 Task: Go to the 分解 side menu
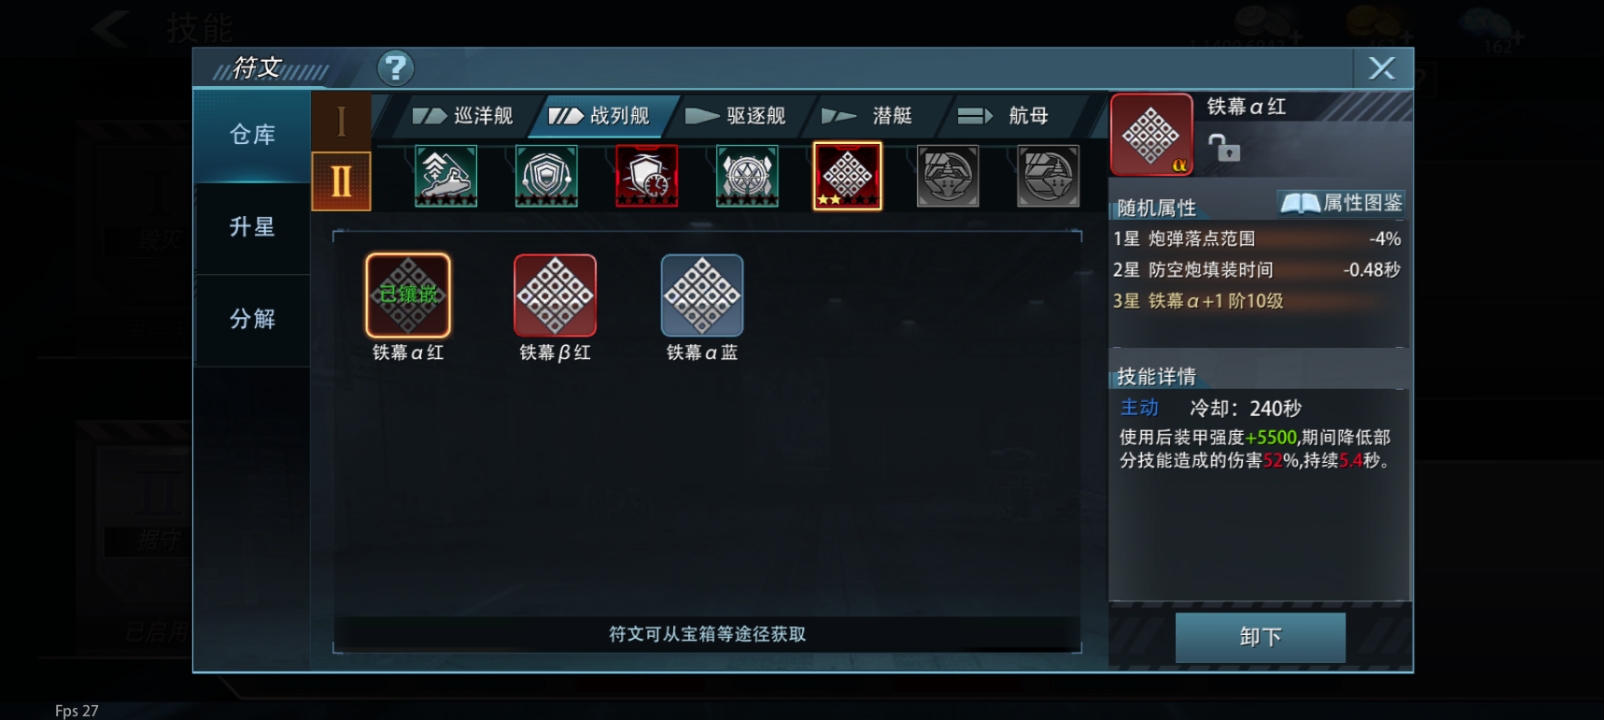(252, 319)
